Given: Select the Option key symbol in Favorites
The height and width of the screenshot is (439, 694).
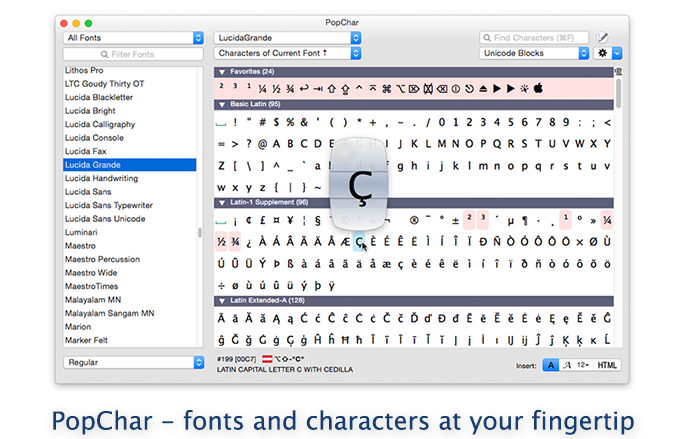Looking at the screenshot, I should point(400,87).
